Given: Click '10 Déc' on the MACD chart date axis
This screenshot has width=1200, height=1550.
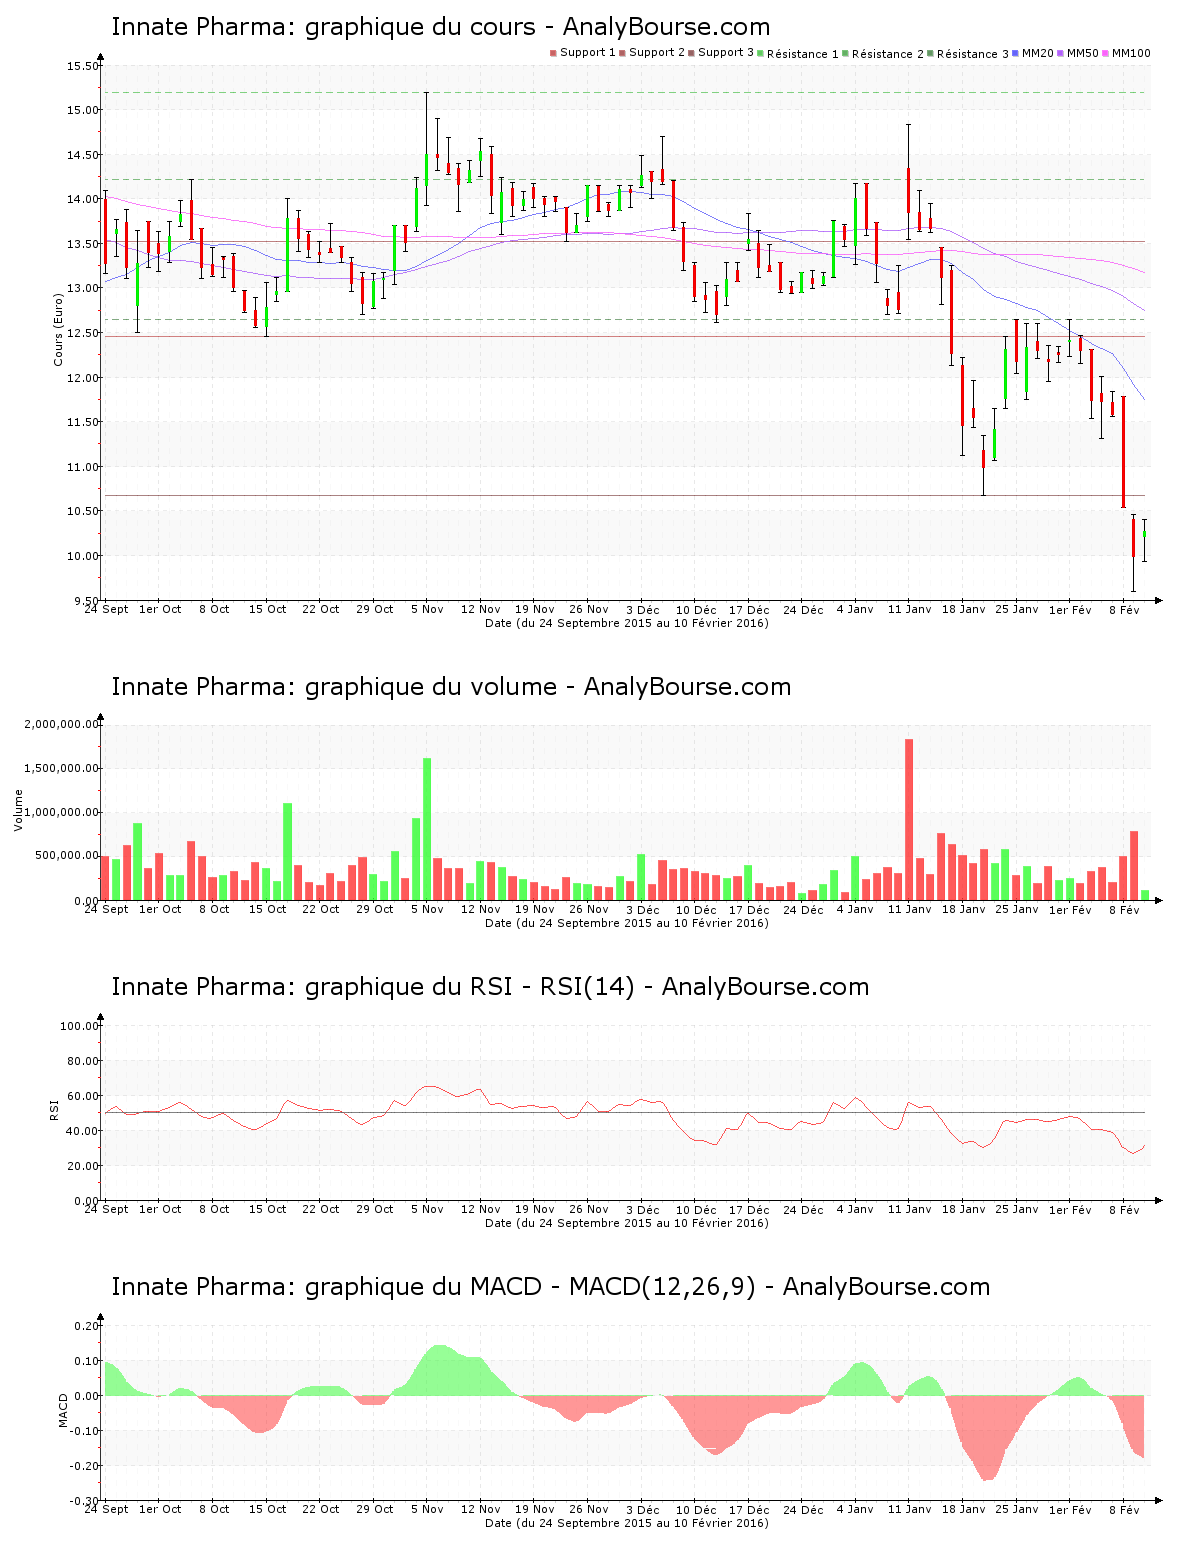Looking at the screenshot, I should pyautogui.click(x=696, y=1509).
